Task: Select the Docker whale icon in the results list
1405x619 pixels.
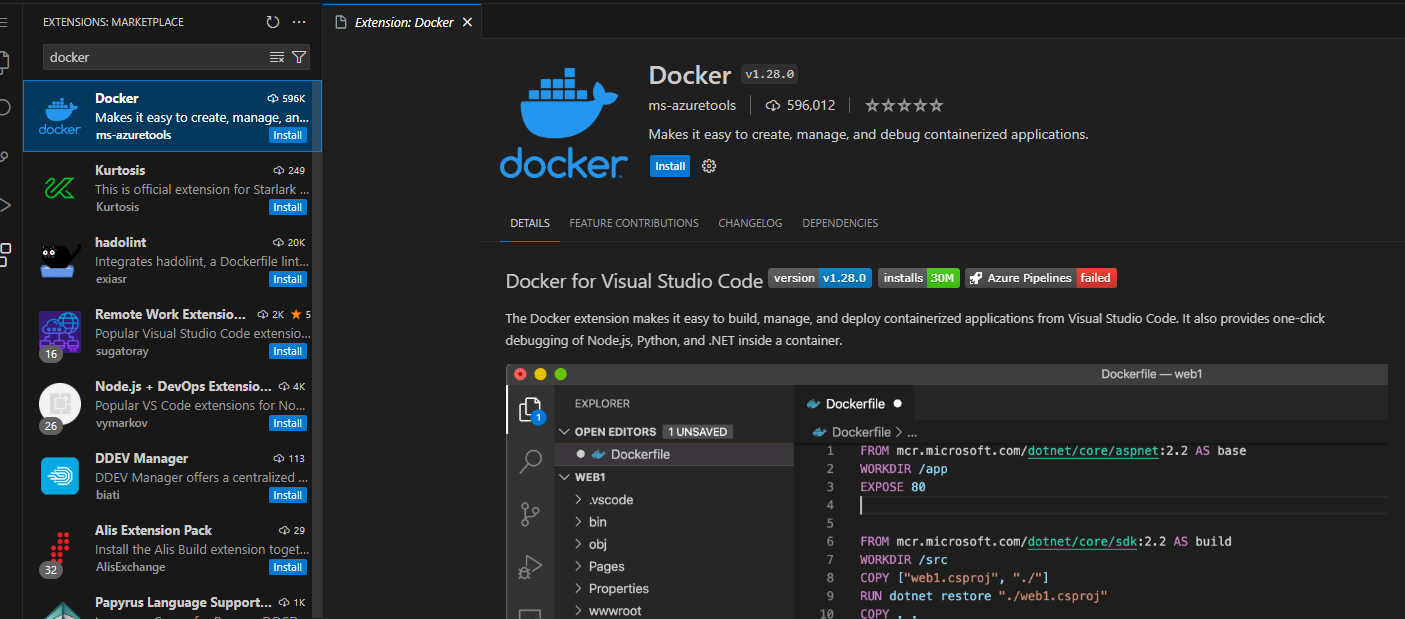Action: tap(59, 117)
